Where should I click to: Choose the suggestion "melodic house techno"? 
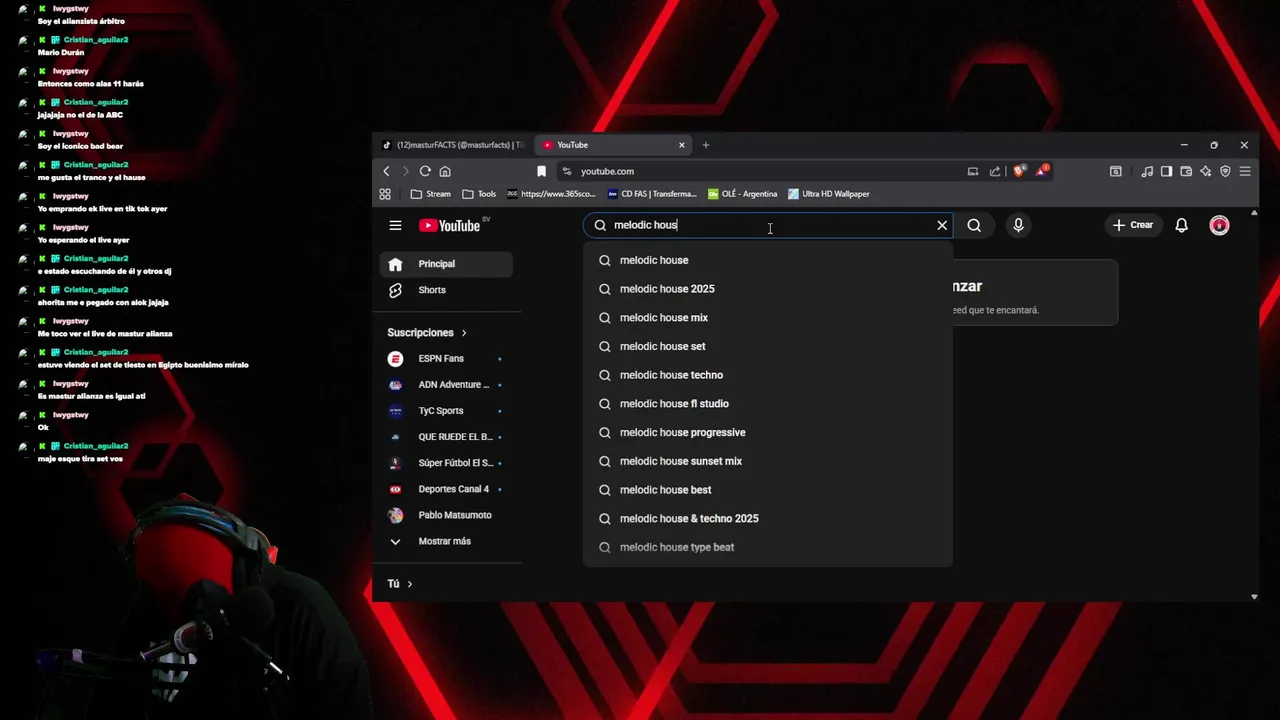click(x=767, y=375)
